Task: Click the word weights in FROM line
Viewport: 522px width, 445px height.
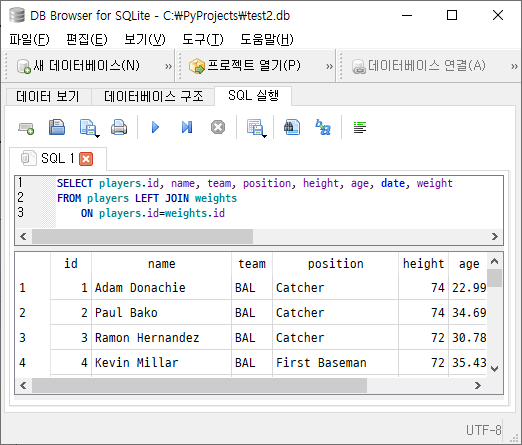Action: tap(216, 198)
